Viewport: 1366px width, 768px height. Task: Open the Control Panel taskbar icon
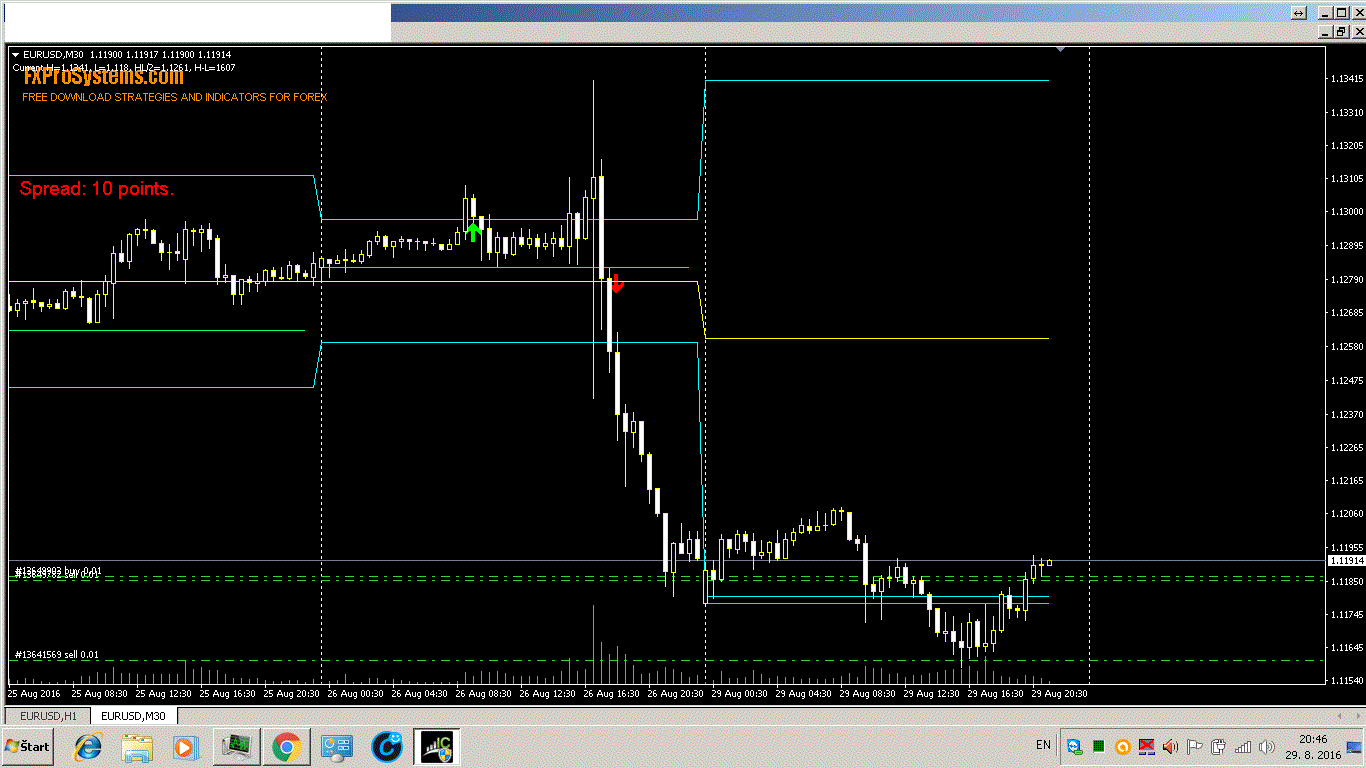(337, 746)
